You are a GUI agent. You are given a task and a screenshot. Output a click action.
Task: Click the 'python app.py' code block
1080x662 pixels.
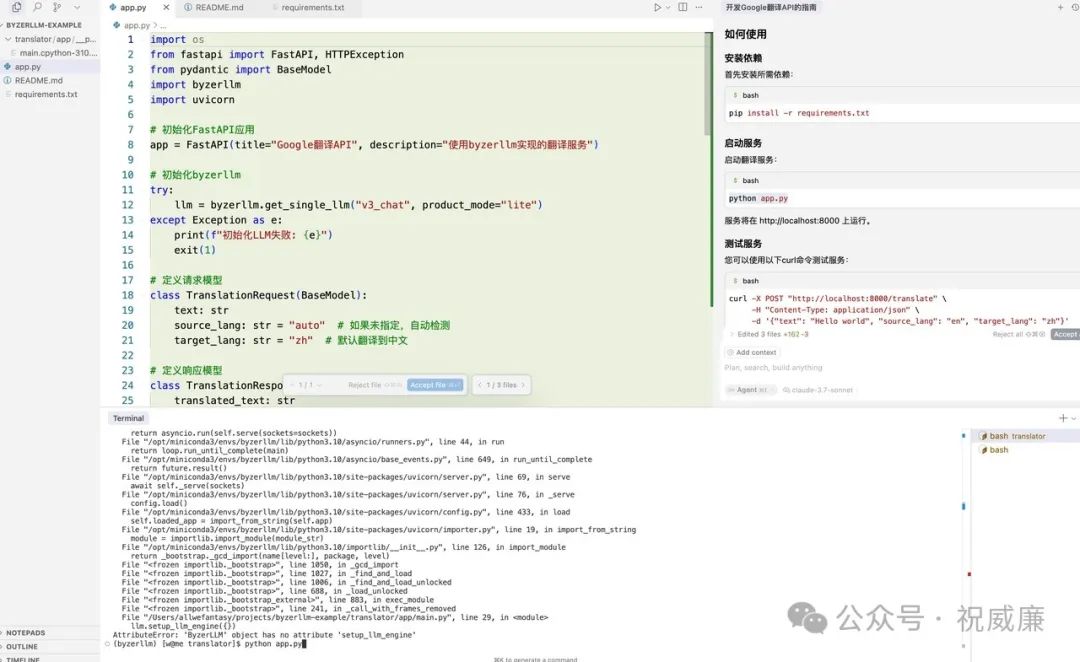pos(902,198)
